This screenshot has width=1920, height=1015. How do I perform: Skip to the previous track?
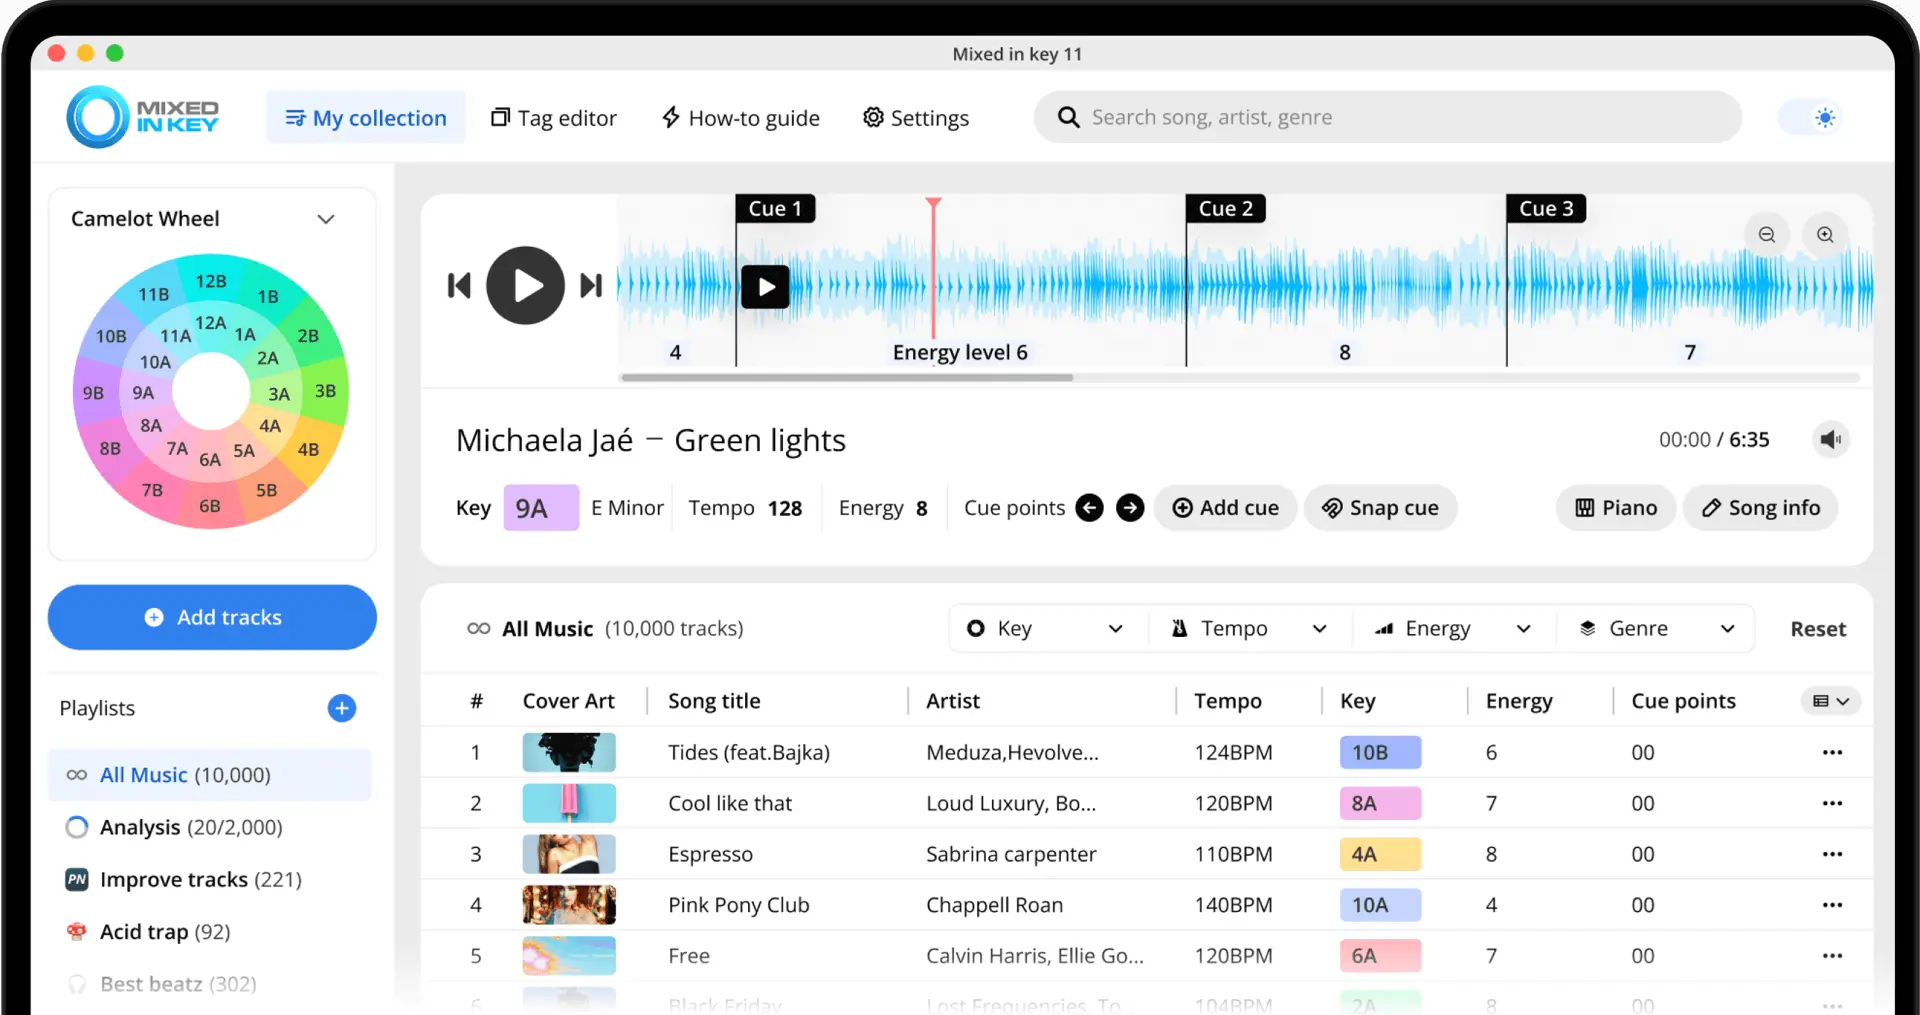pos(459,286)
